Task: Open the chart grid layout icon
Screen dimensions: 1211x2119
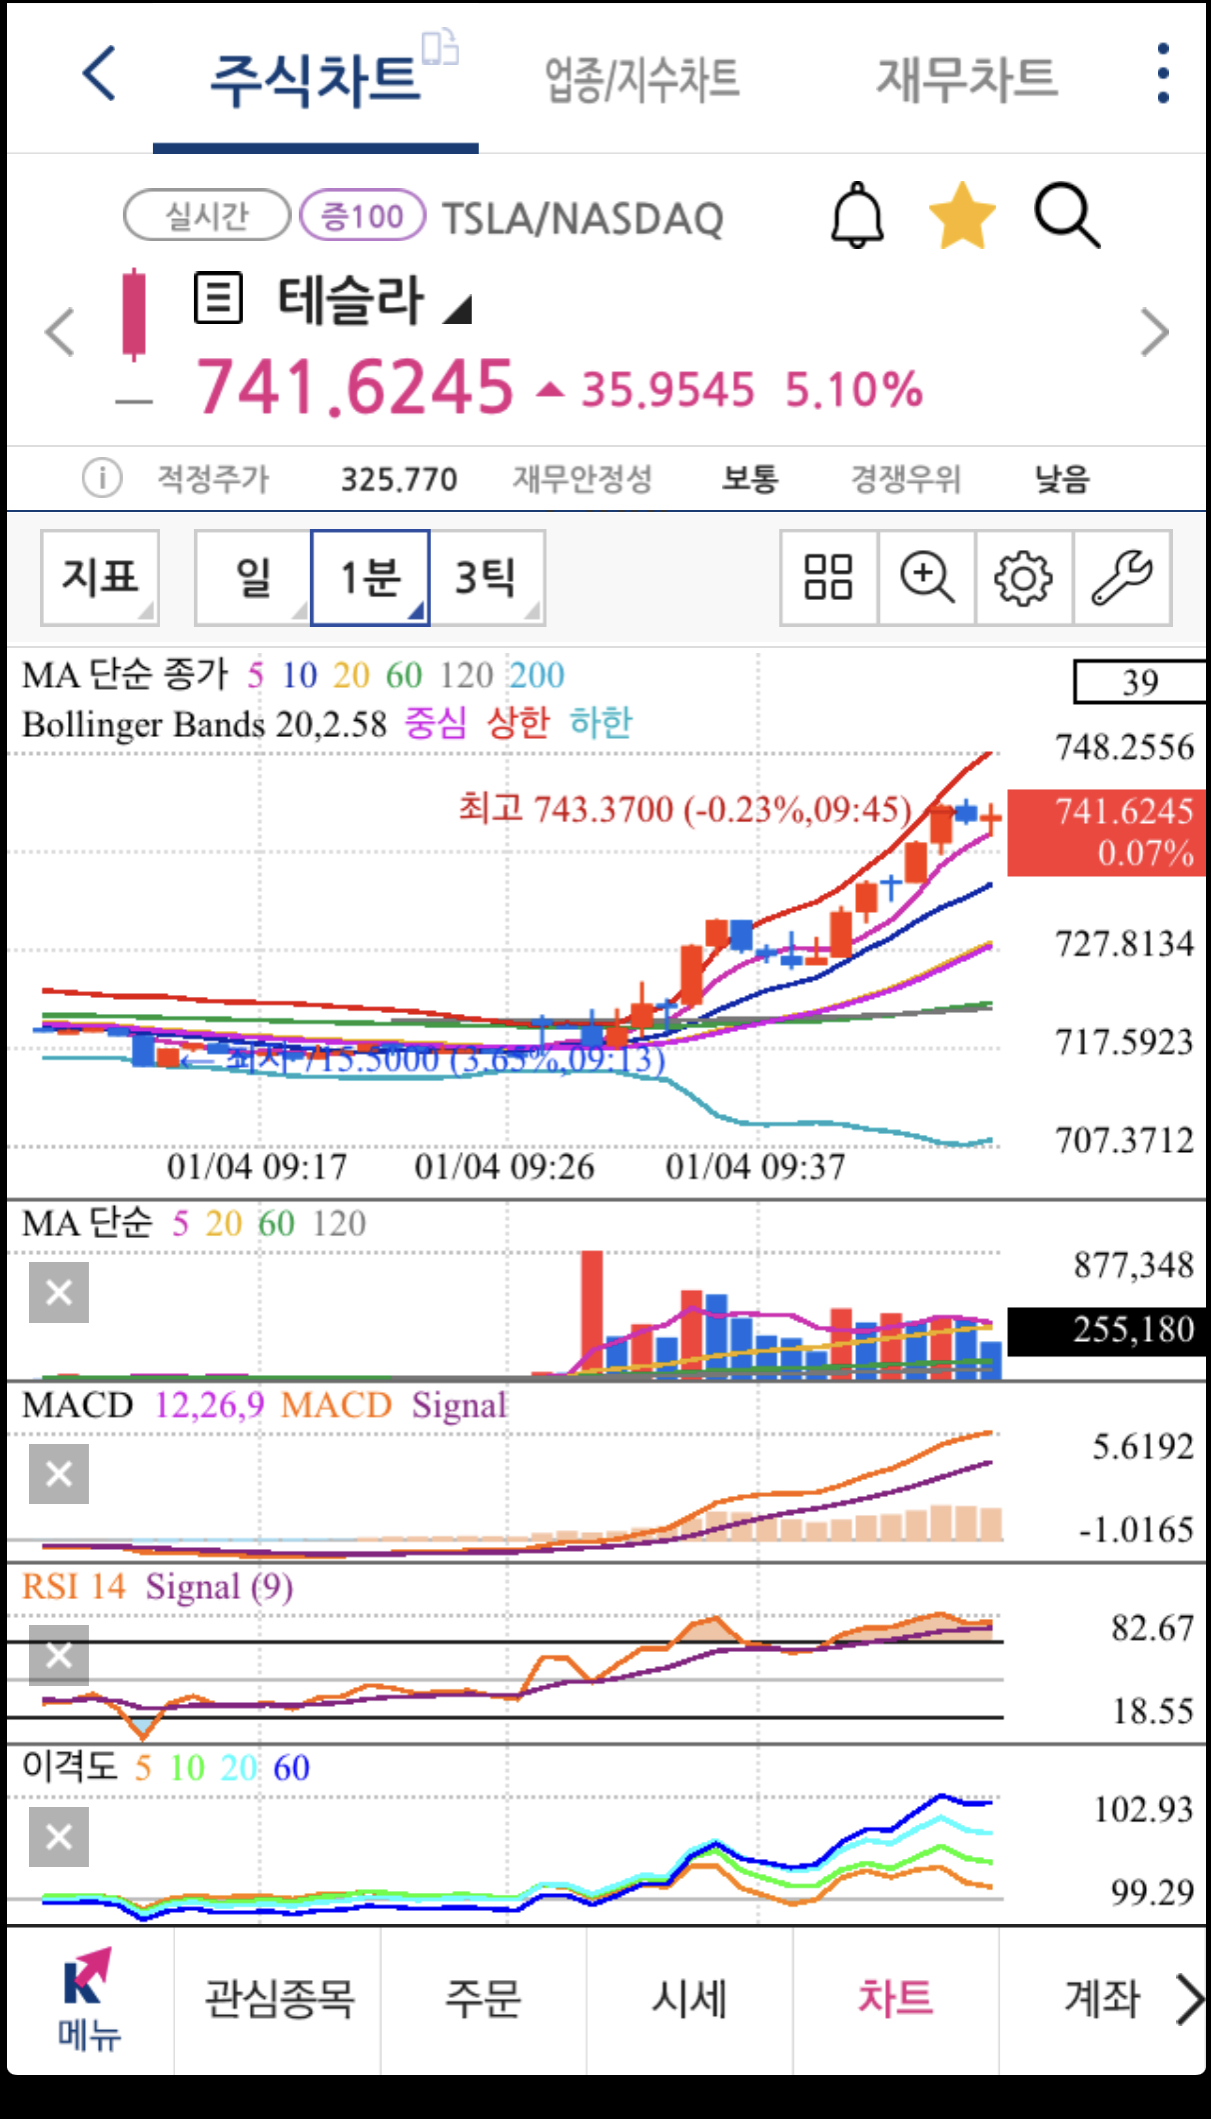Action: (828, 577)
